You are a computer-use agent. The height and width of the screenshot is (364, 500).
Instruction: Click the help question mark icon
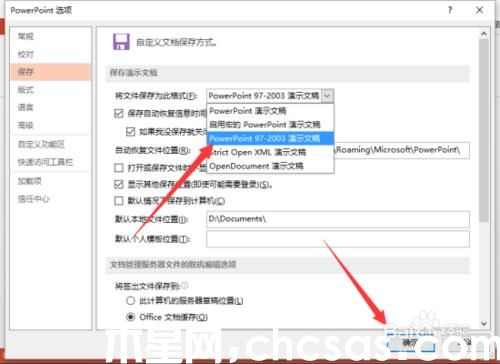pyautogui.click(x=450, y=10)
